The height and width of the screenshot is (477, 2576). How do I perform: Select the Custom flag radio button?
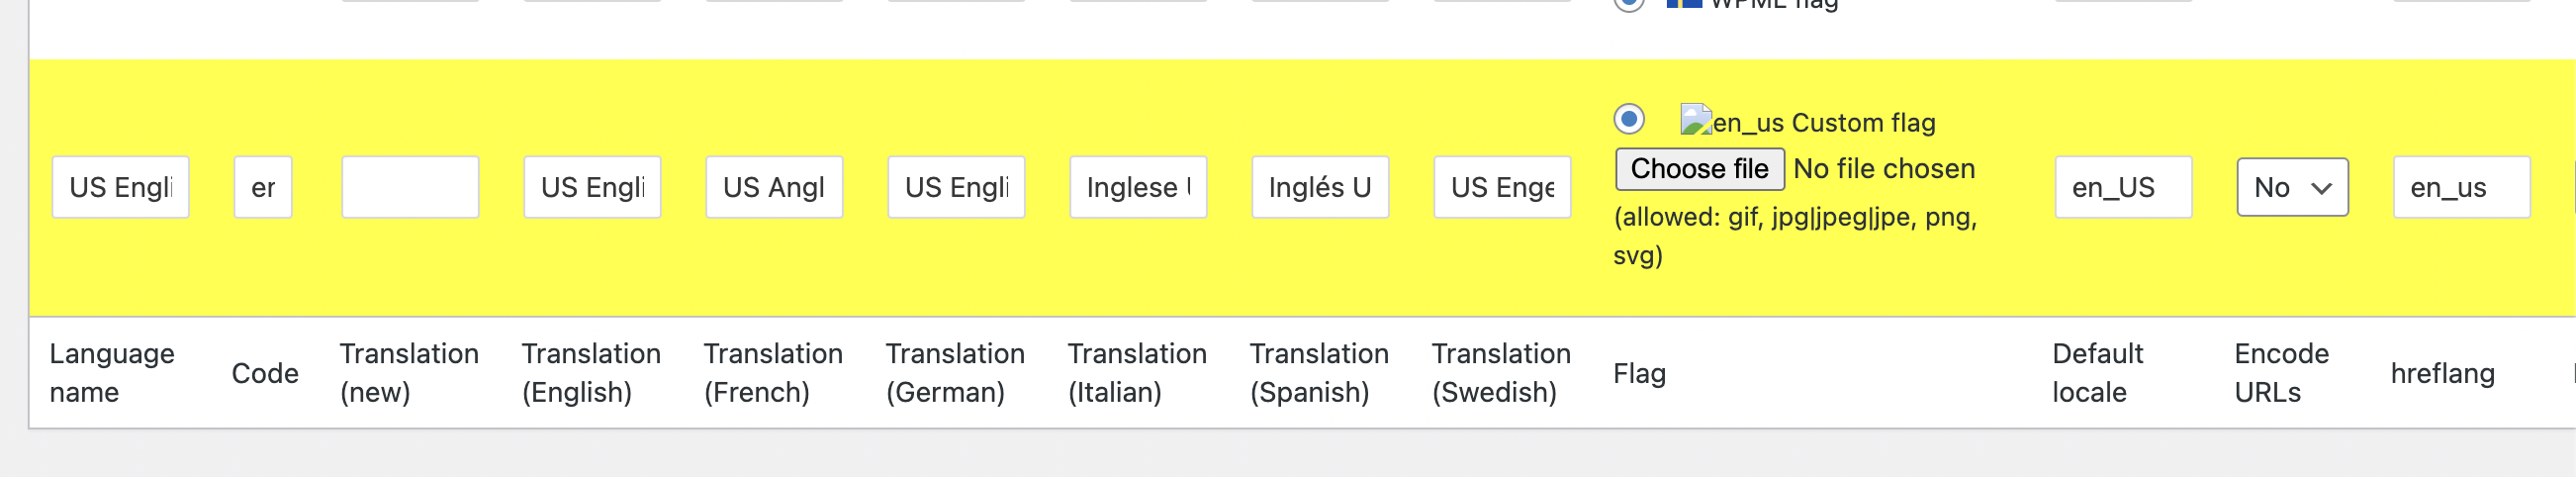[1629, 119]
